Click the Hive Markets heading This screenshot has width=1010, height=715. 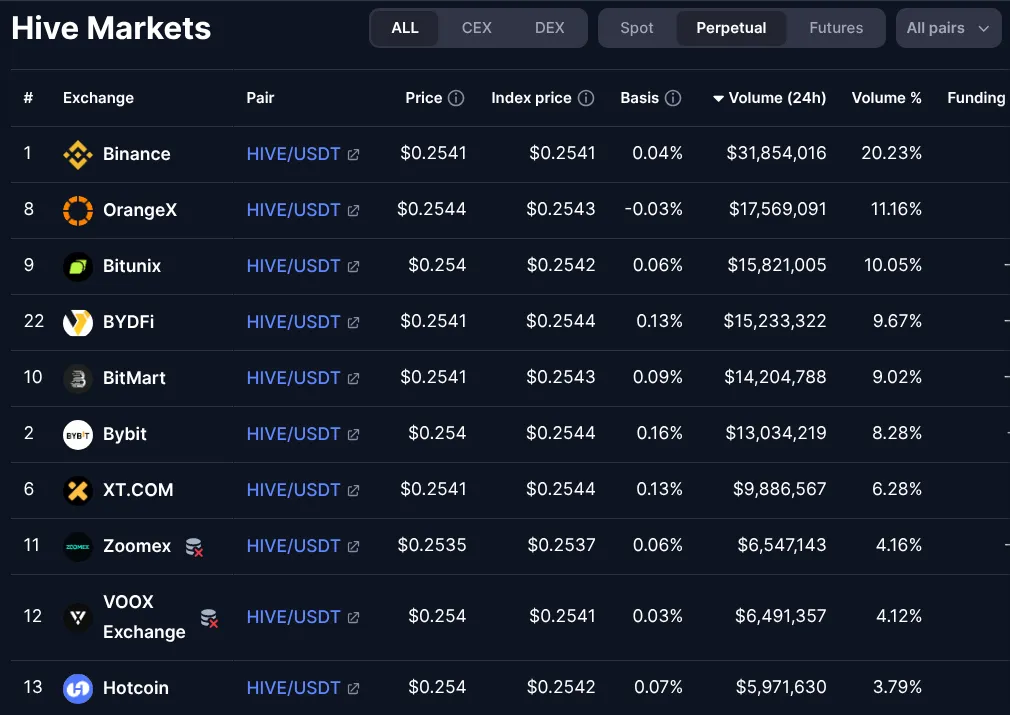pos(111,28)
